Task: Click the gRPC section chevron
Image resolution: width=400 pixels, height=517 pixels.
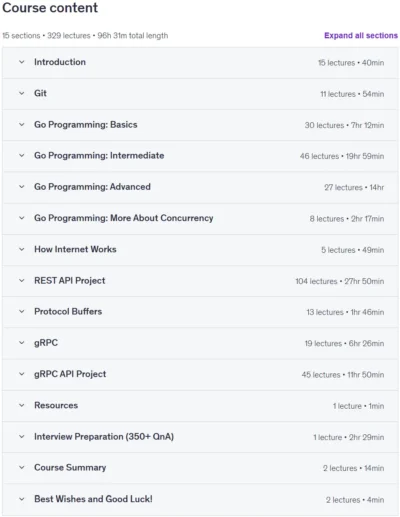Action: [22, 343]
